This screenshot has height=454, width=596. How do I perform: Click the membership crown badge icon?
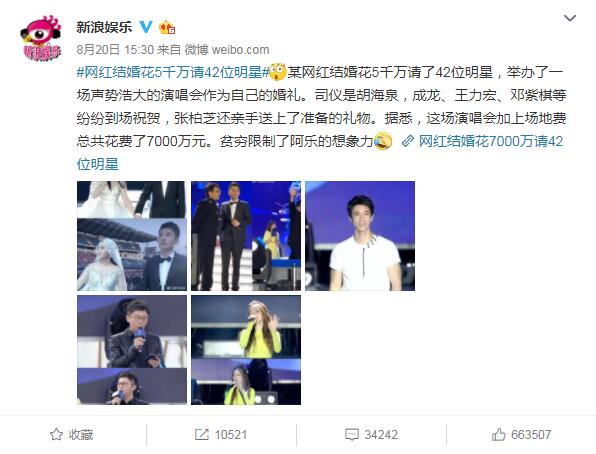point(166,27)
